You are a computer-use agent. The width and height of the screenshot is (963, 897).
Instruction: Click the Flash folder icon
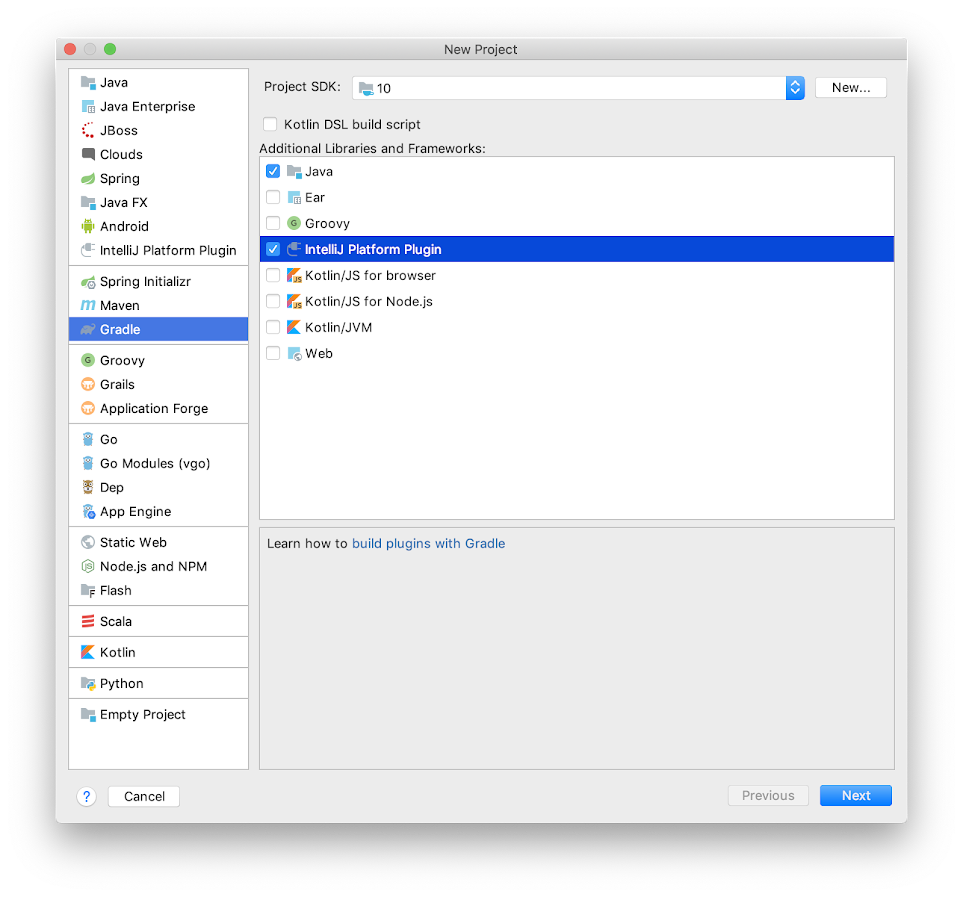[88, 591]
